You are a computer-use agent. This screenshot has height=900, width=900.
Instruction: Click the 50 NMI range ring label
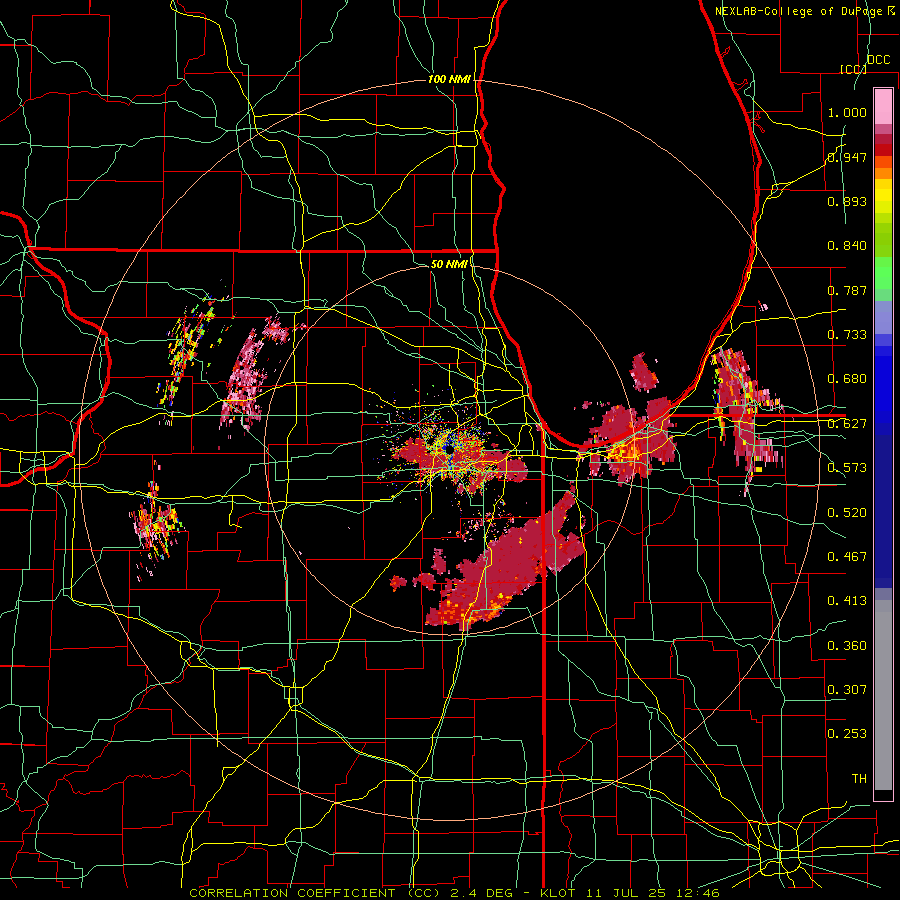tap(448, 264)
